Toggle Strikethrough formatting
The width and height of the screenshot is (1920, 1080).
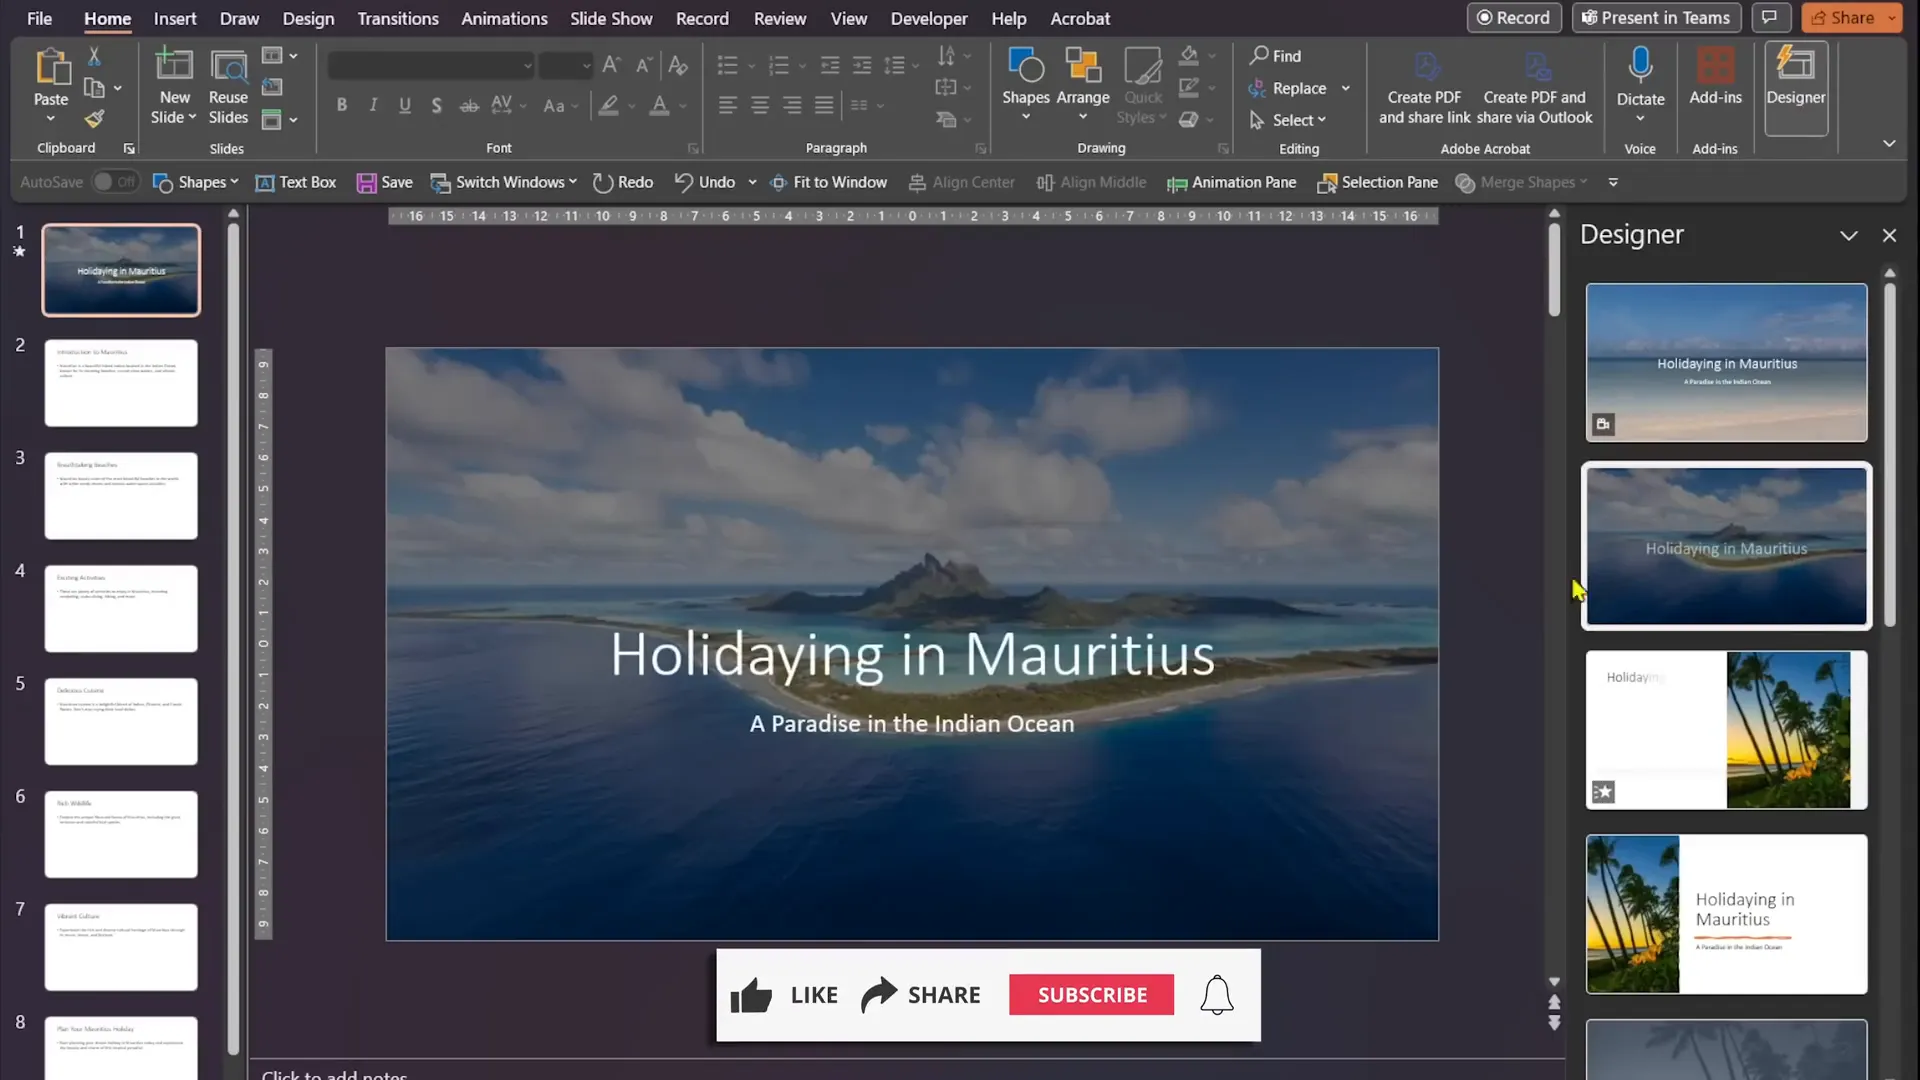click(x=468, y=105)
